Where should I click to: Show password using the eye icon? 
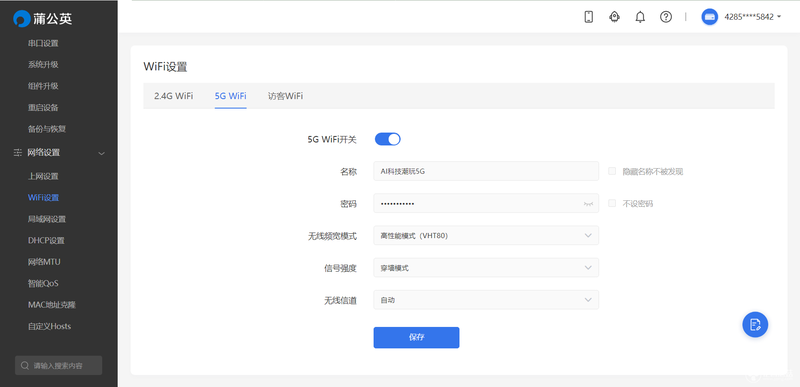588,203
